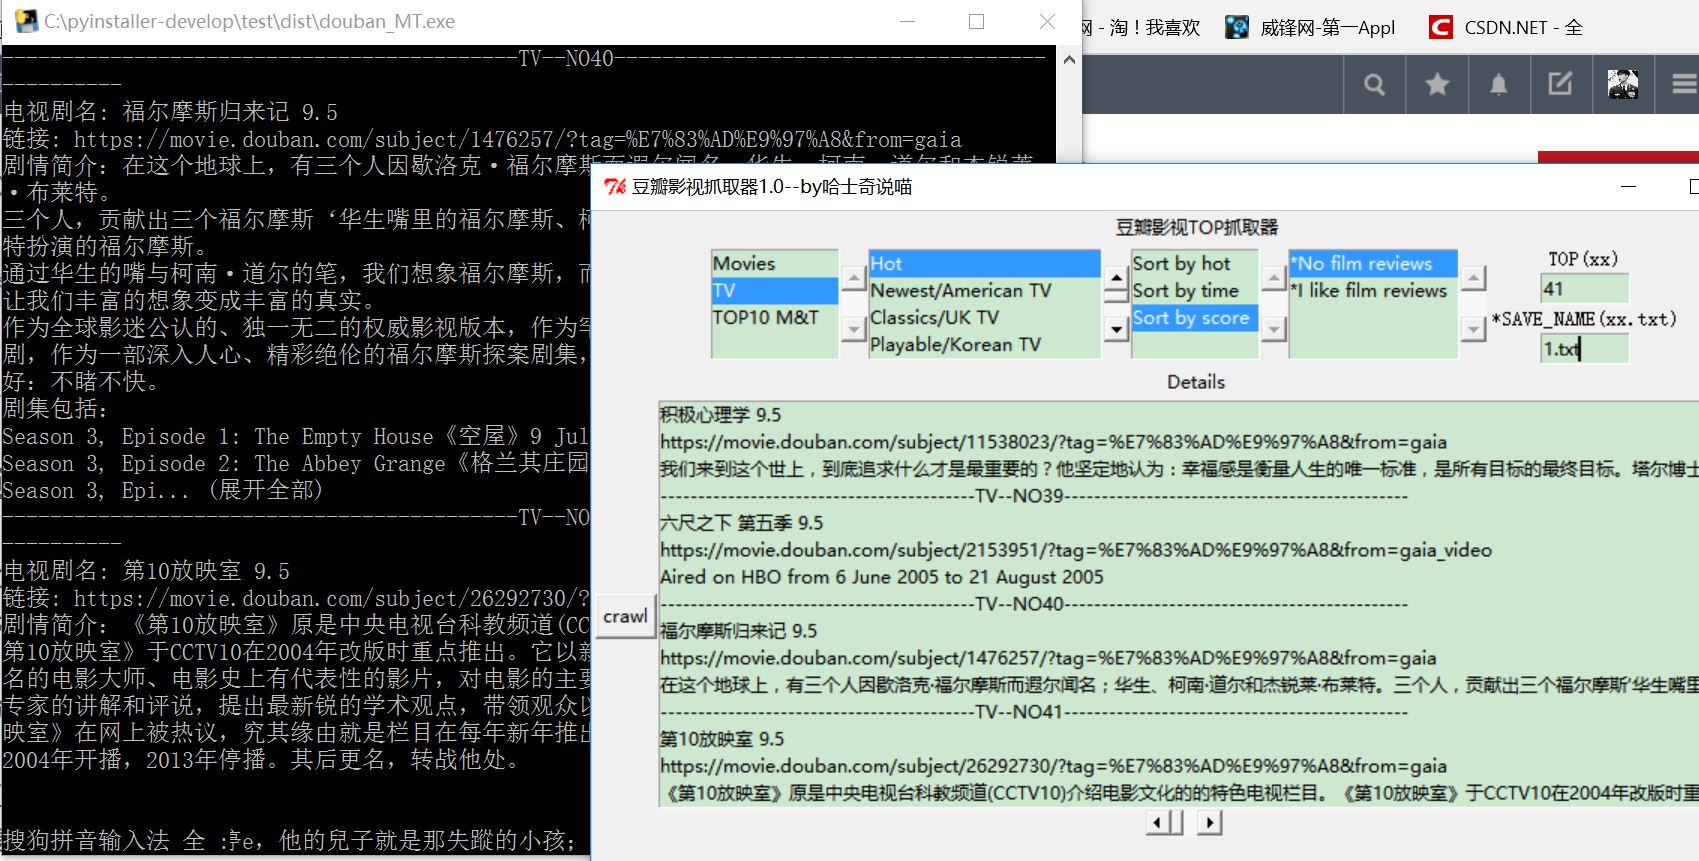Click the down arrow beside the Sort by list
1699x861 pixels.
tap(1274, 328)
